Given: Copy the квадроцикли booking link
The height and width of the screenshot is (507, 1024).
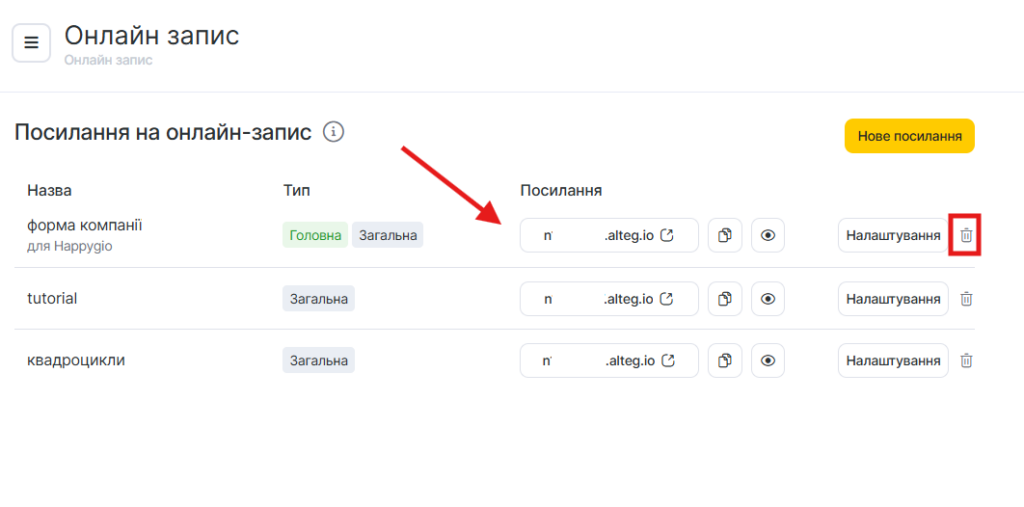Looking at the screenshot, I should point(725,360).
